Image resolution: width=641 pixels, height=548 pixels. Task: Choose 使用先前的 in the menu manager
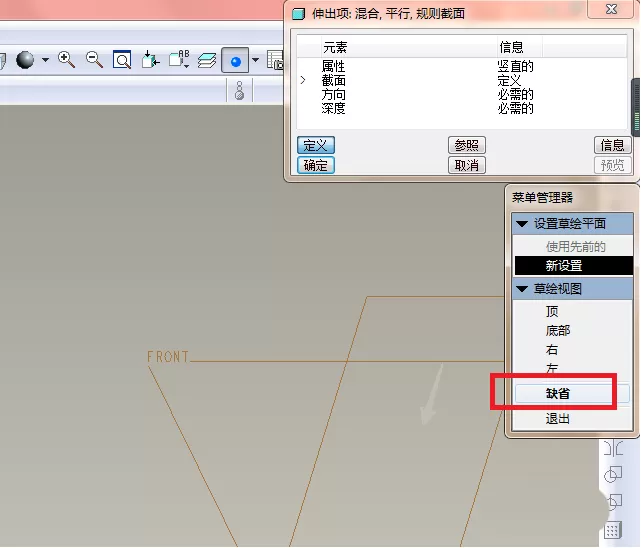pos(575,246)
